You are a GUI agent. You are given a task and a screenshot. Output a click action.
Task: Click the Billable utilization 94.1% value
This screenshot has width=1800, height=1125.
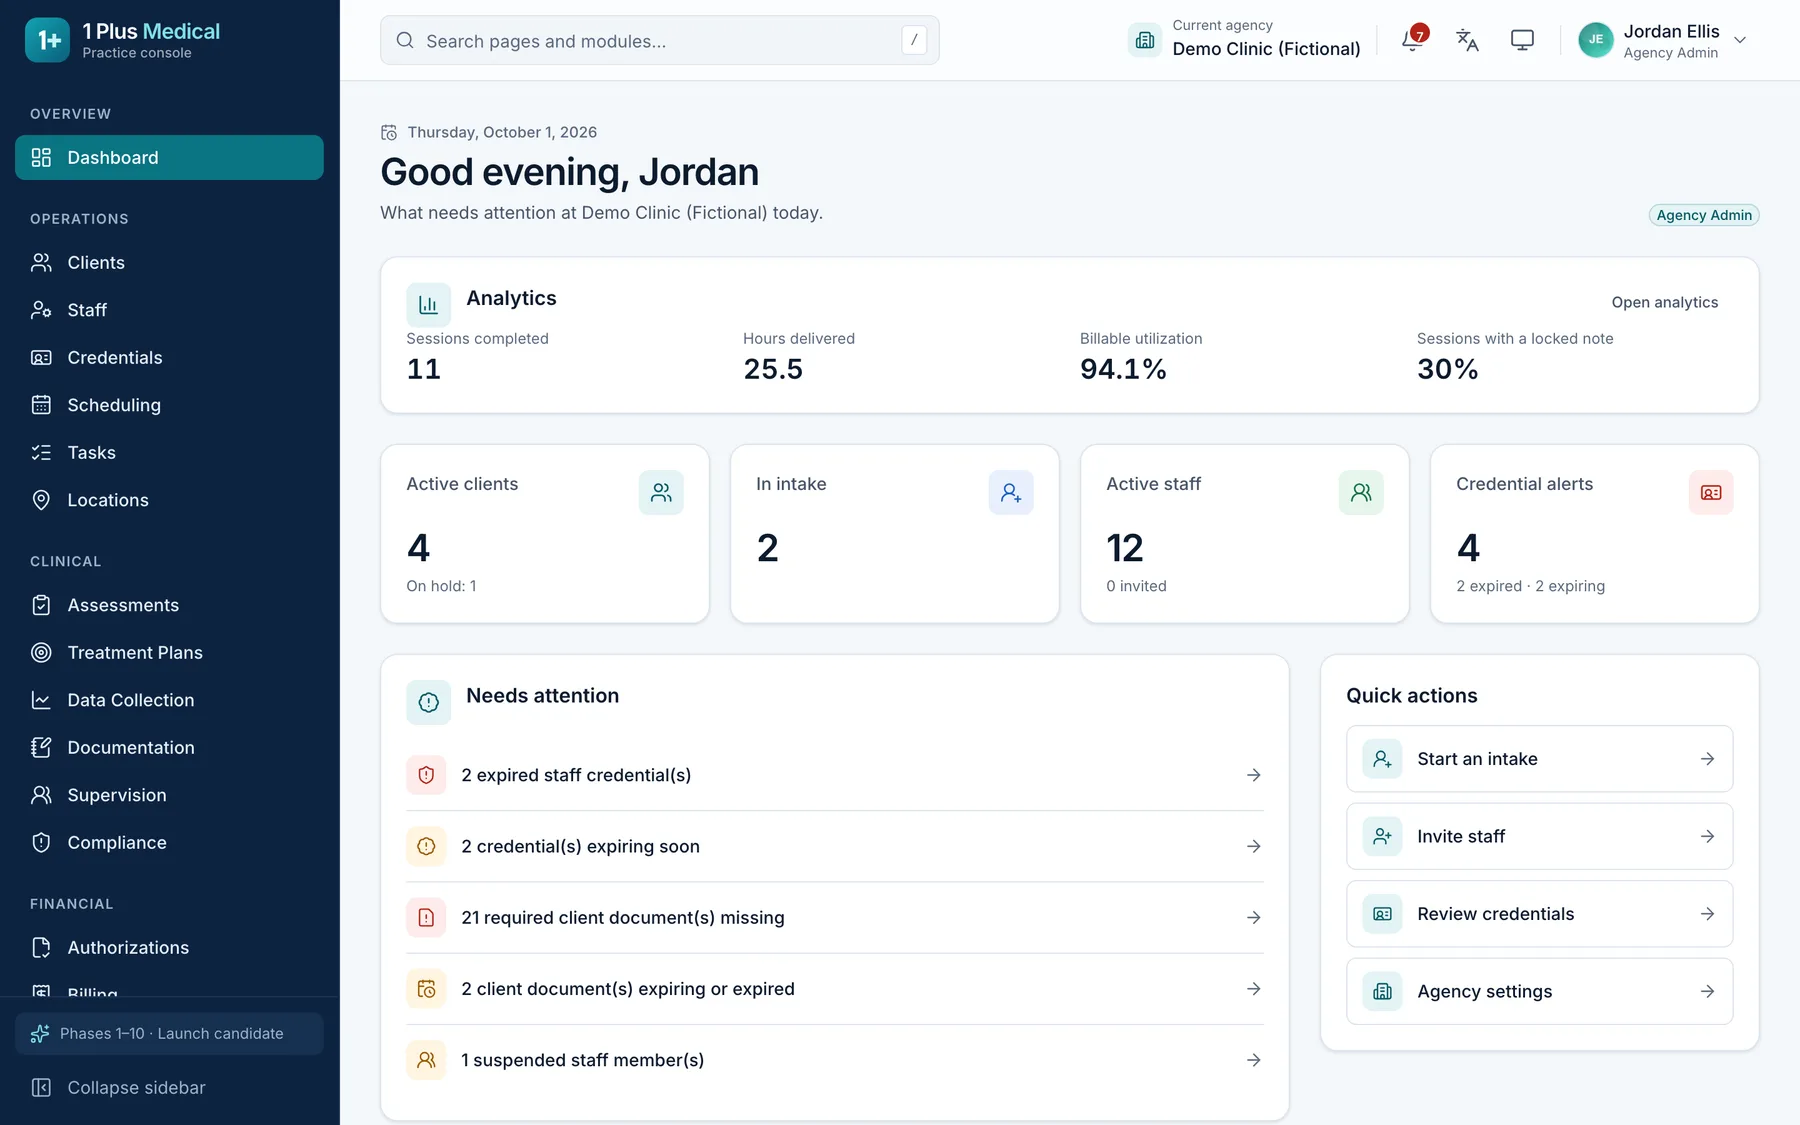(x=1123, y=369)
